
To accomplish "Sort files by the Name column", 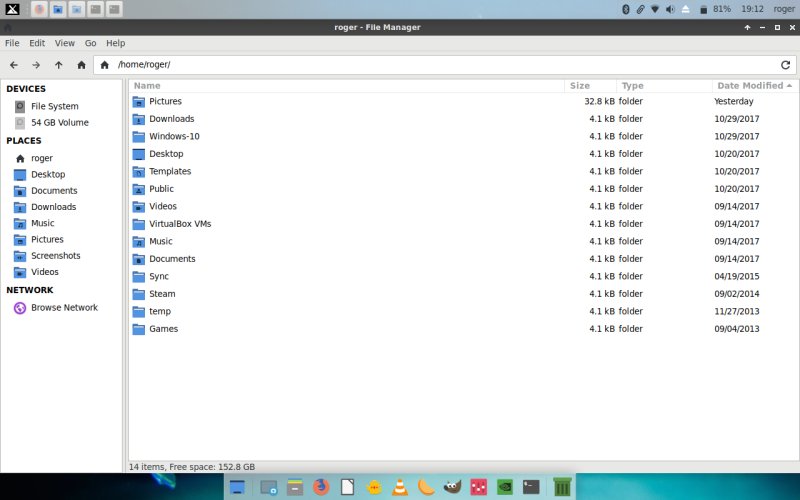I will tap(147, 86).
